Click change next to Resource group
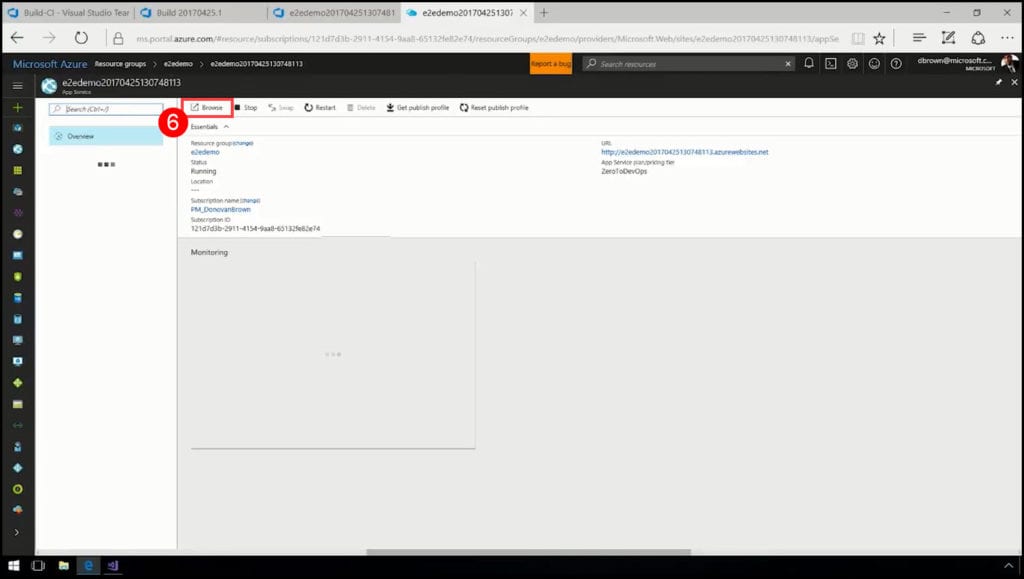 coord(243,143)
